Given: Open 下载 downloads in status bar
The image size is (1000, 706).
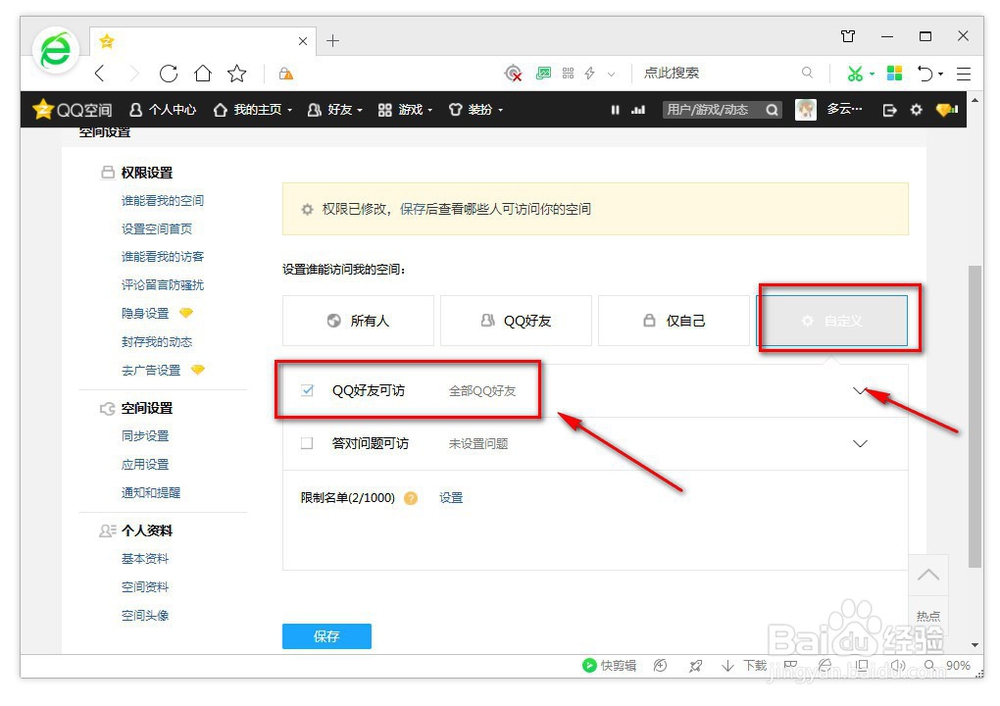Looking at the screenshot, I should 744,666.
